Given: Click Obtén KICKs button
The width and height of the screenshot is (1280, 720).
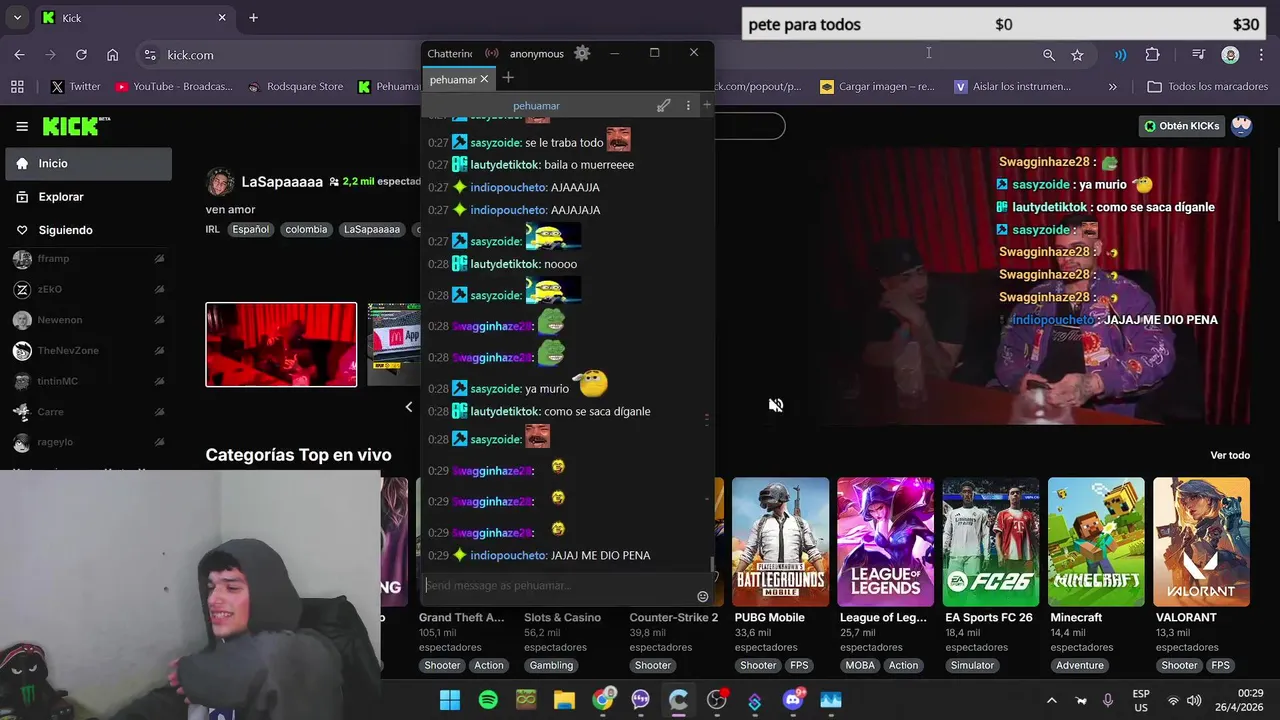Looking at the screenshot, I should pos(1182,126).
